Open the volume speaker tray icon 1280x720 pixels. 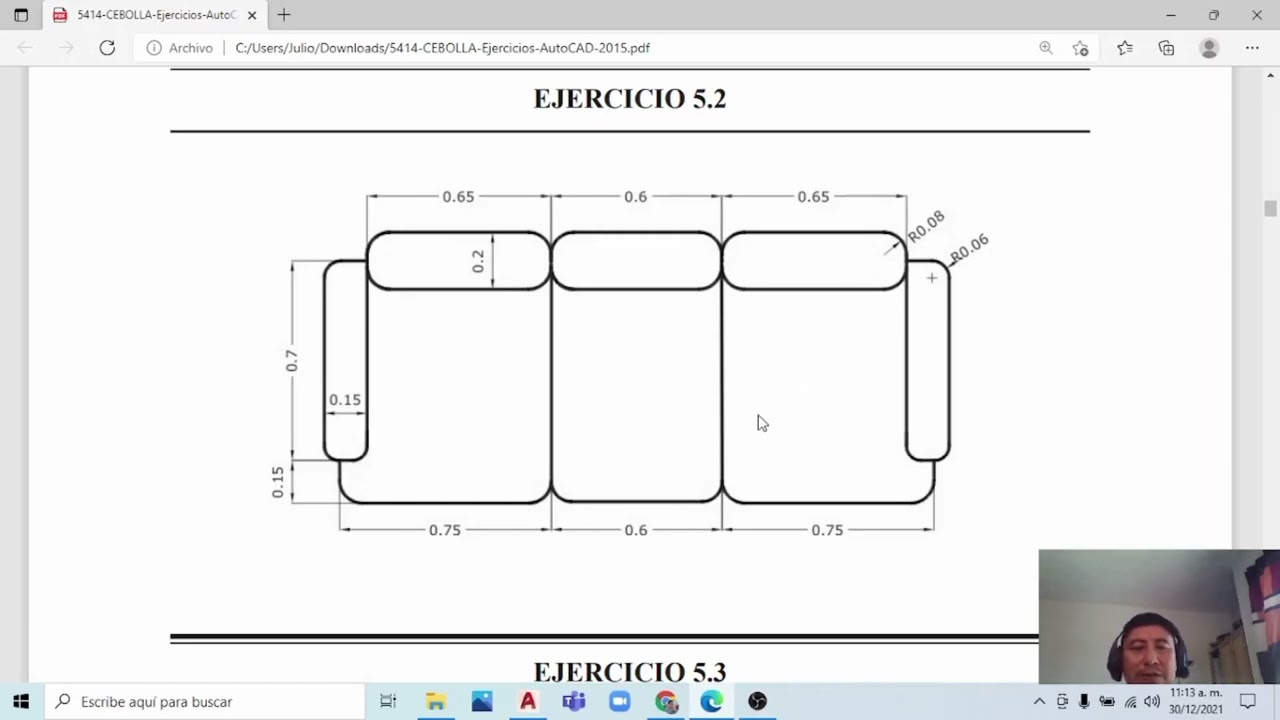(1151, 701)
